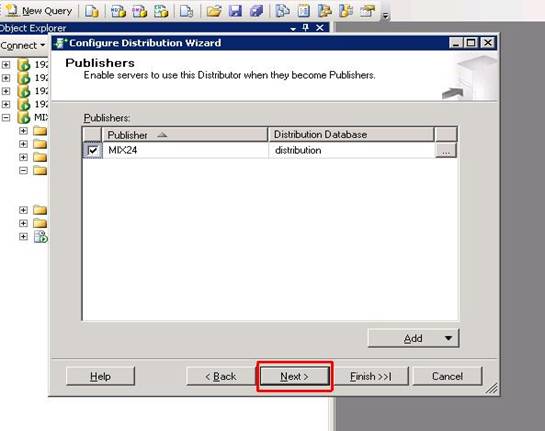Image resolution: width=545 pixels, height=431 pixels.
Task: Click the toolbar options overflow arrow
Action: 385,16
